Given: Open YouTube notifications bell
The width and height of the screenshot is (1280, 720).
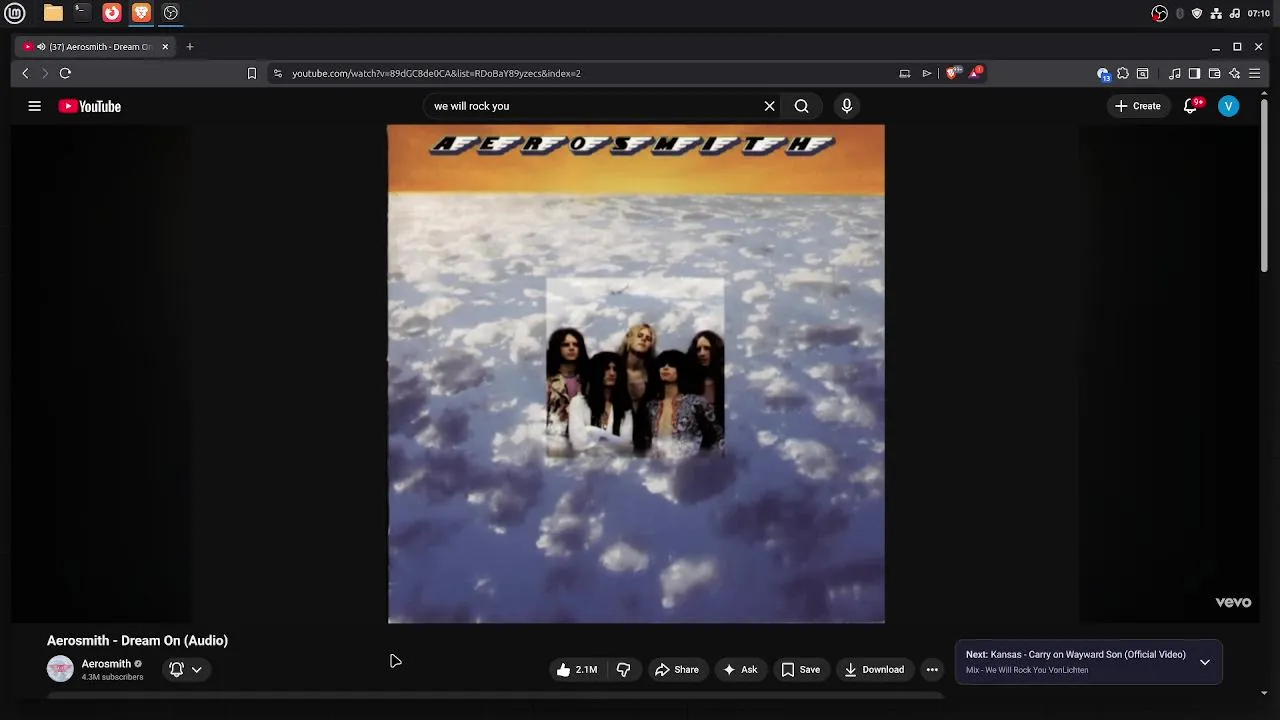Looking at the screenshot, I should pos(1190,106).
